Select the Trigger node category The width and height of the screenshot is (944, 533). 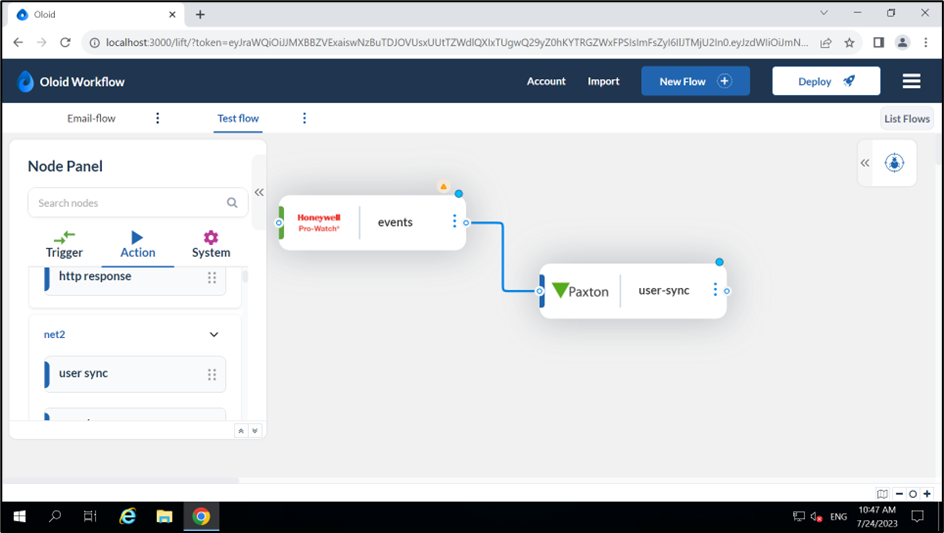coord(64,245)
